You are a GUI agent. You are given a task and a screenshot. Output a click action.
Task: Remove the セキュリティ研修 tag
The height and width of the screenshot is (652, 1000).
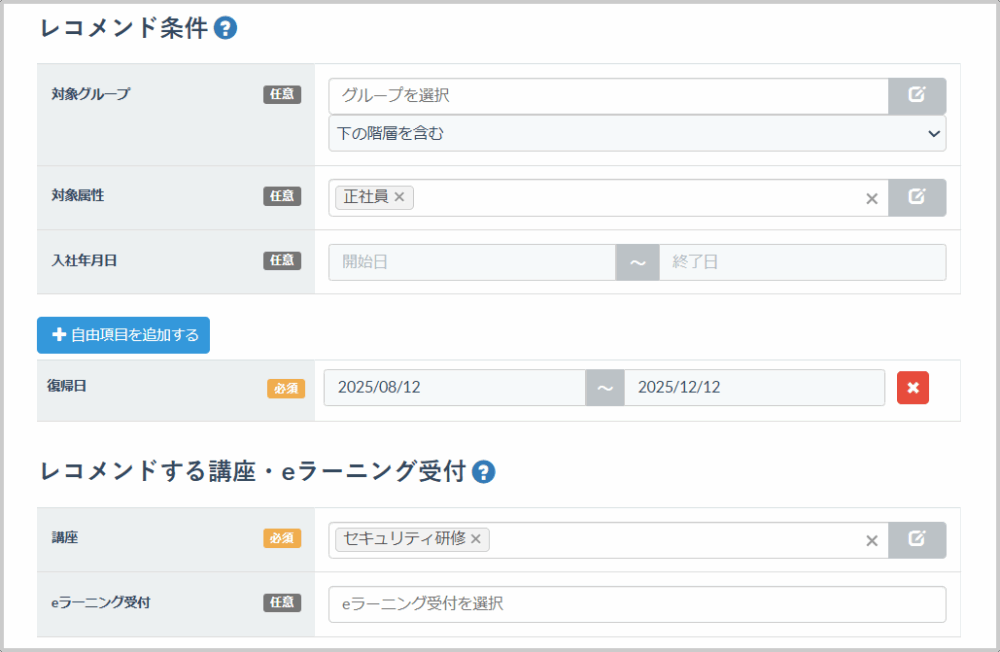[476, 540]
